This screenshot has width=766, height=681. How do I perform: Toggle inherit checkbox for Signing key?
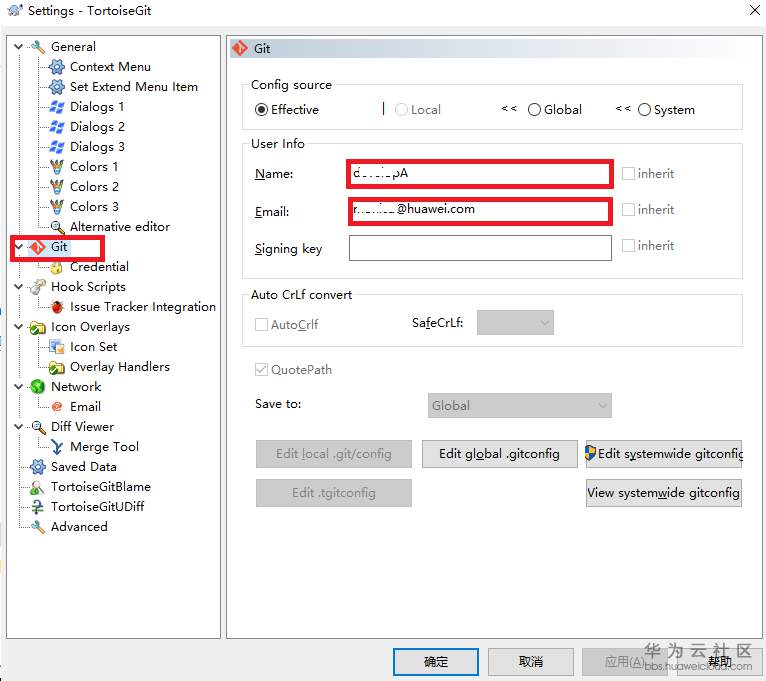pos(628,245)
